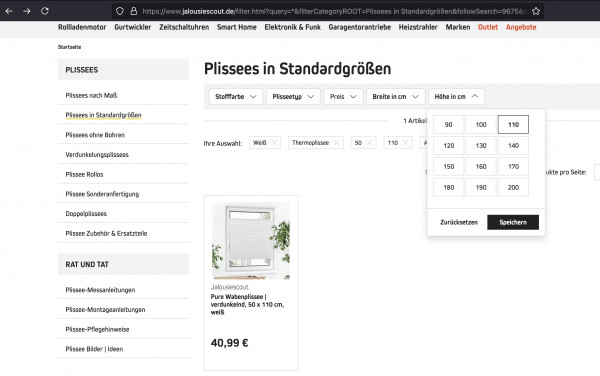Open the Rollladenmotor menu item
Image resolution: width=600 pixels, height=376 pixels.
click(x=82, y=27)
